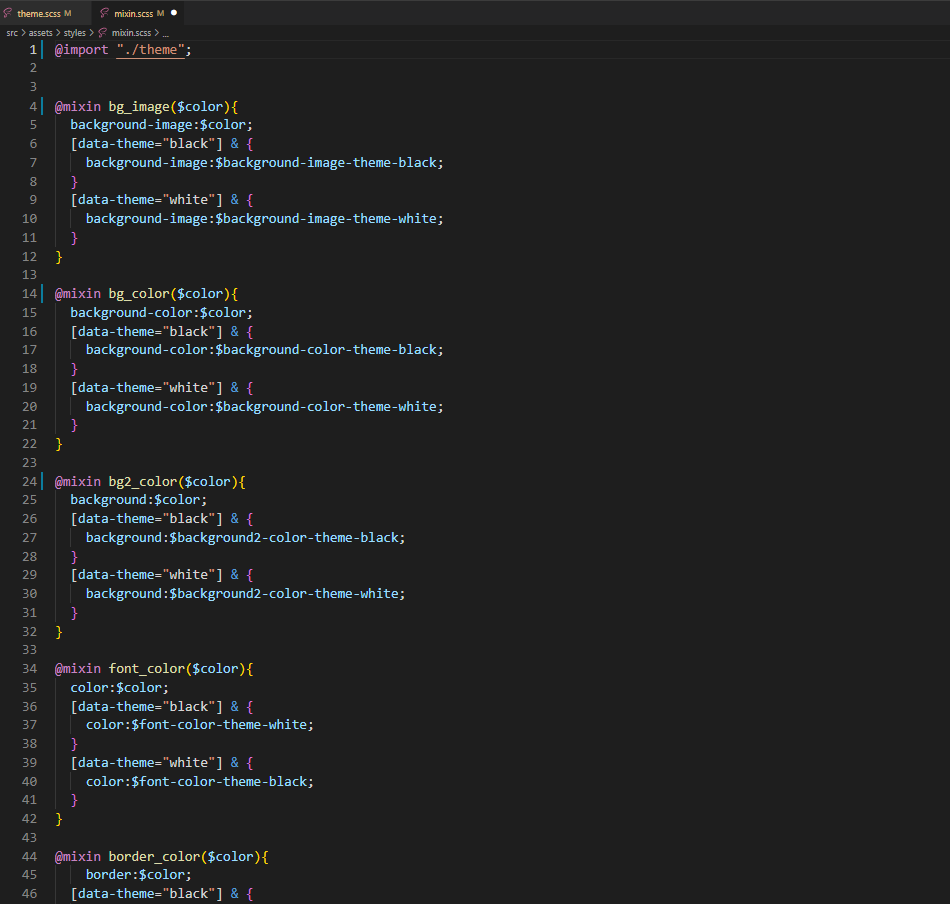Click closing brace on line 42
The height and width of the screenshot is (904, 950).
[59, 819]
